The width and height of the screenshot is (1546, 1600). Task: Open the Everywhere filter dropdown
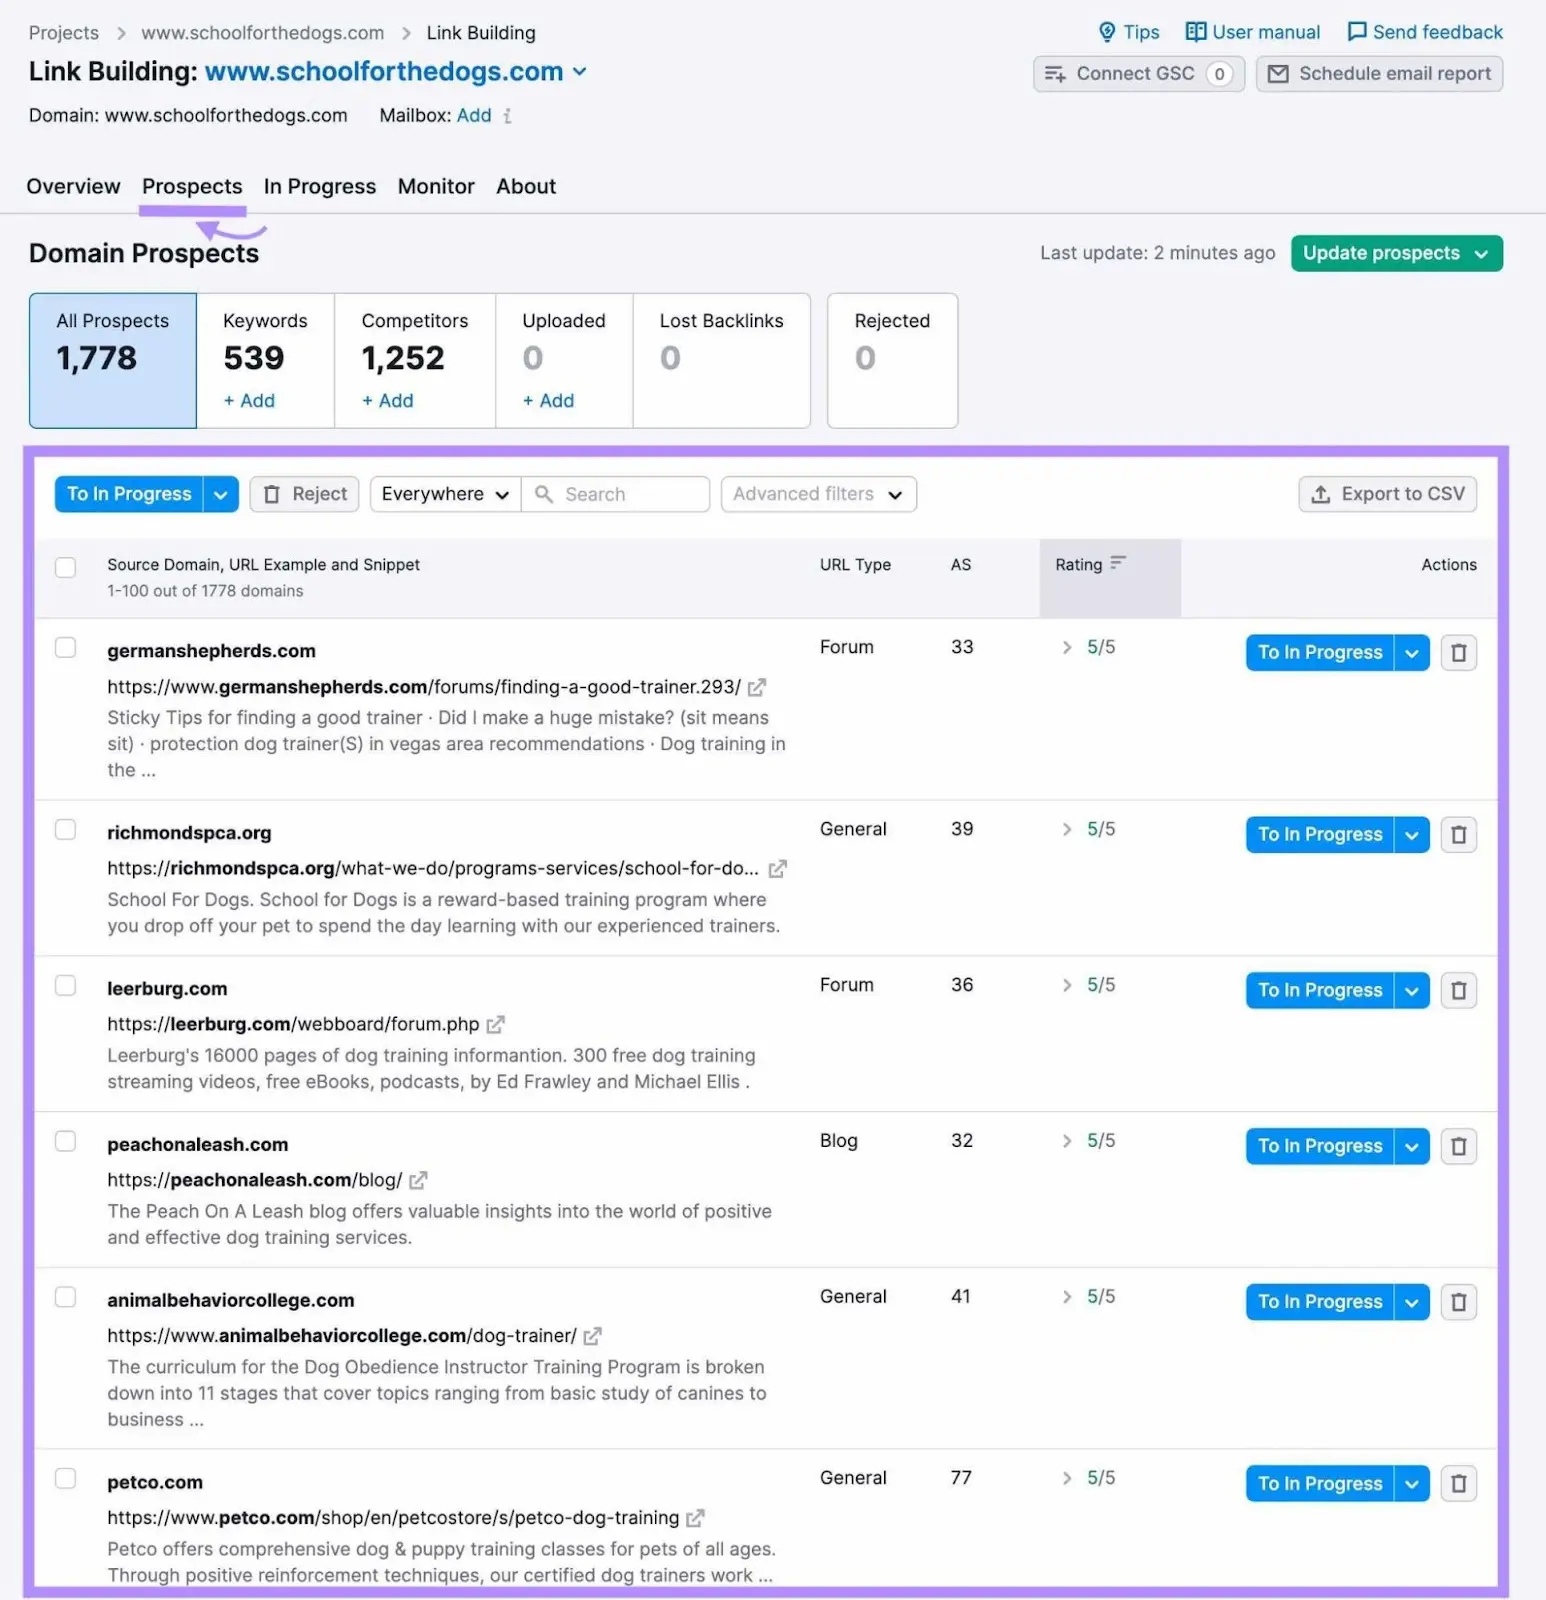[444, 493]
